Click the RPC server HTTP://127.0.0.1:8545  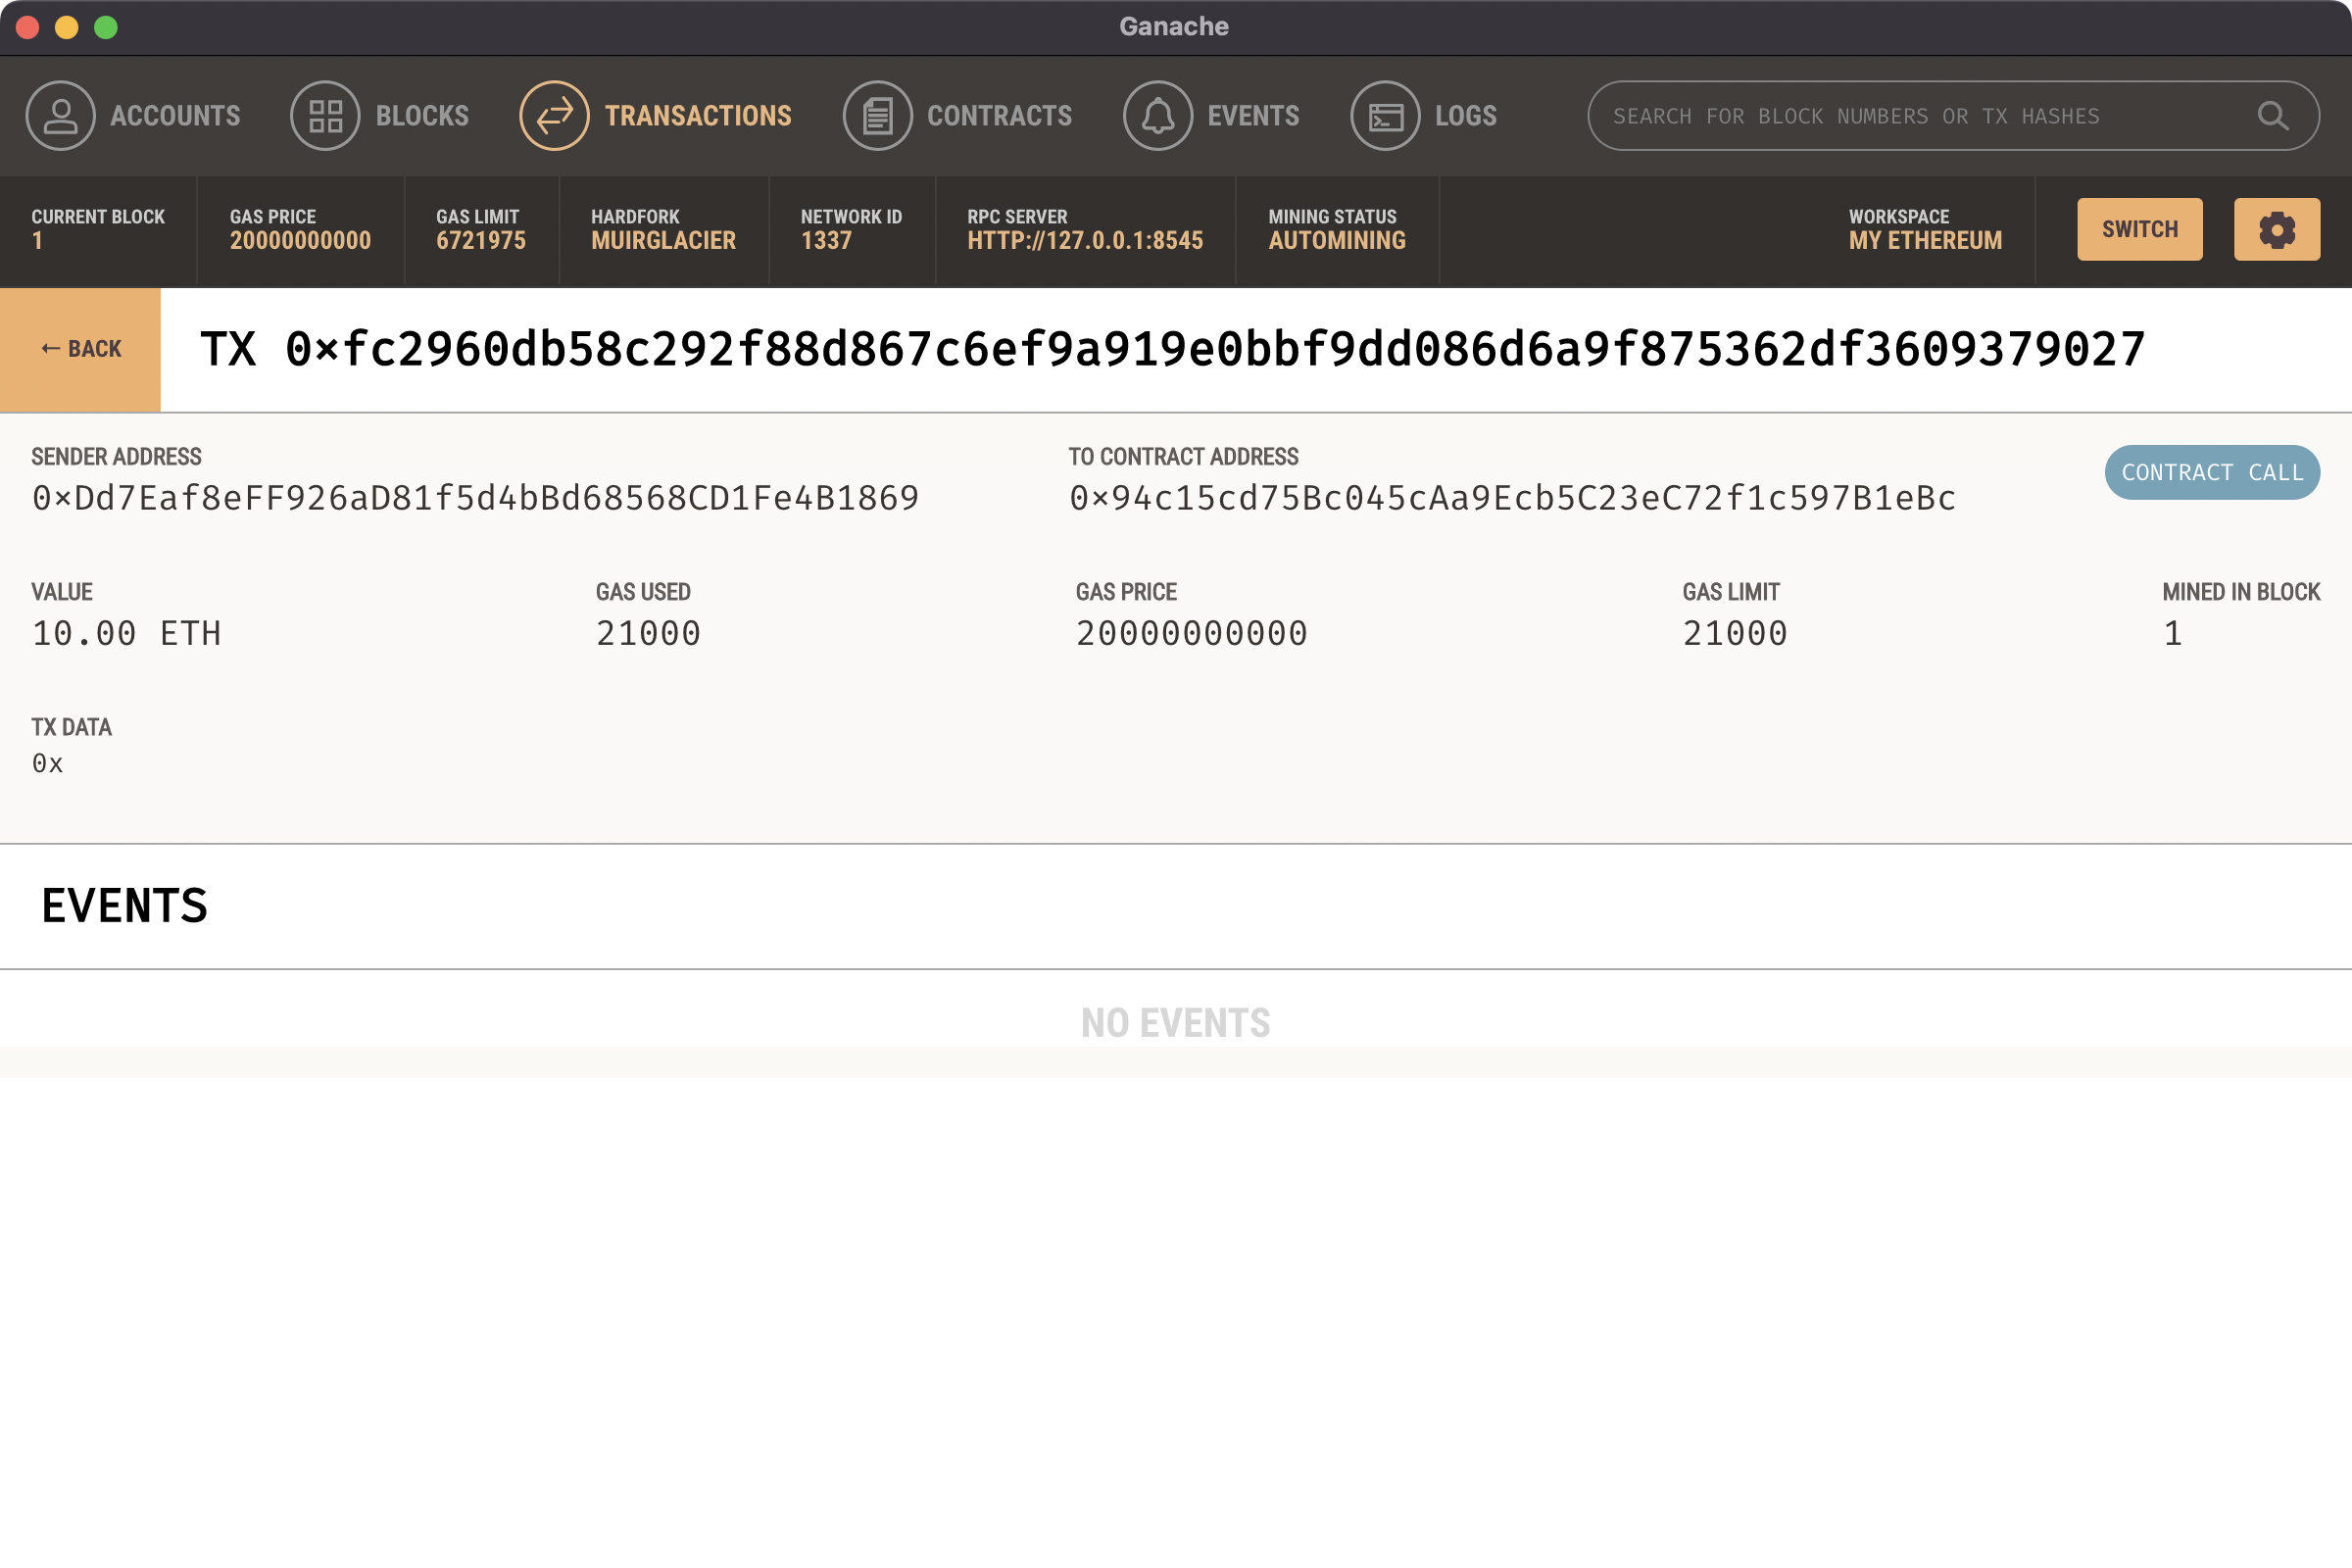tap(1085, 241)
